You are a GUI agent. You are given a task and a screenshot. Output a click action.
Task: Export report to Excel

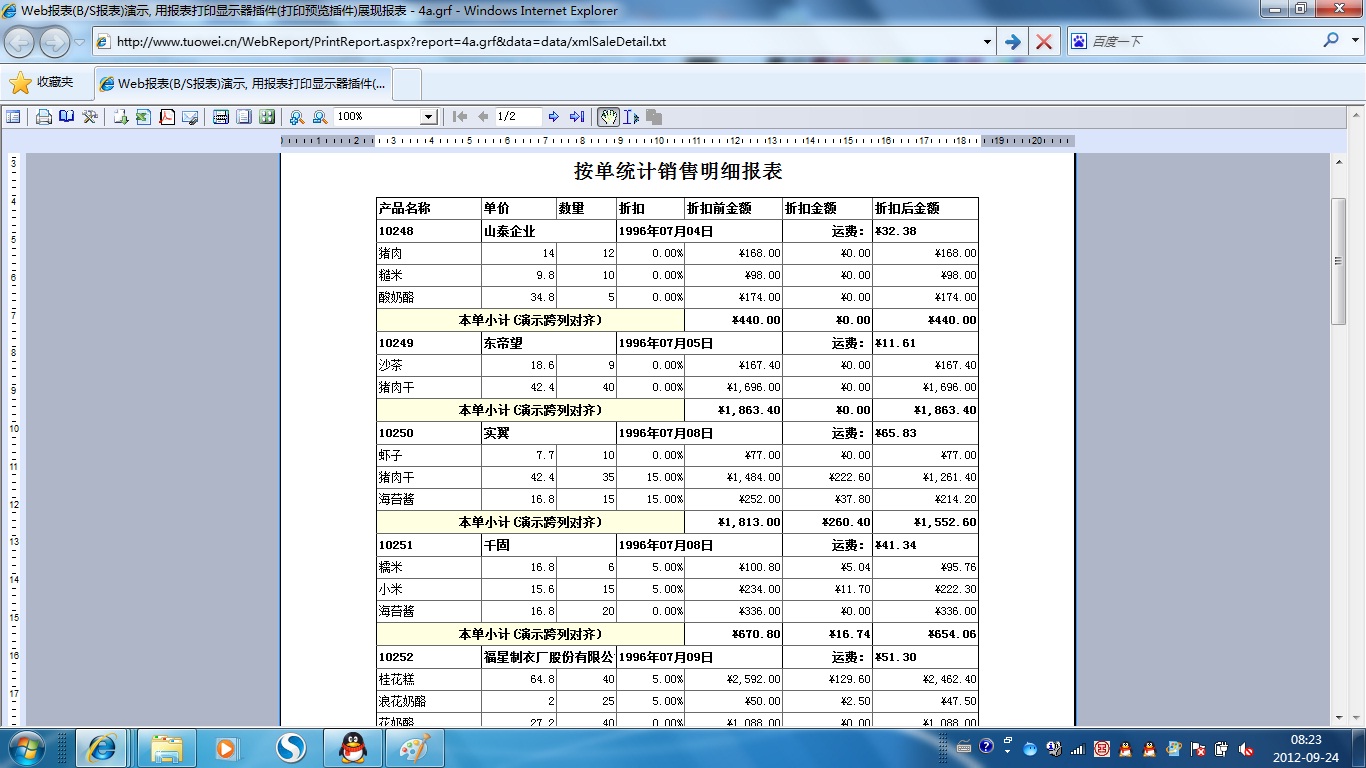[x=143, y=117]
